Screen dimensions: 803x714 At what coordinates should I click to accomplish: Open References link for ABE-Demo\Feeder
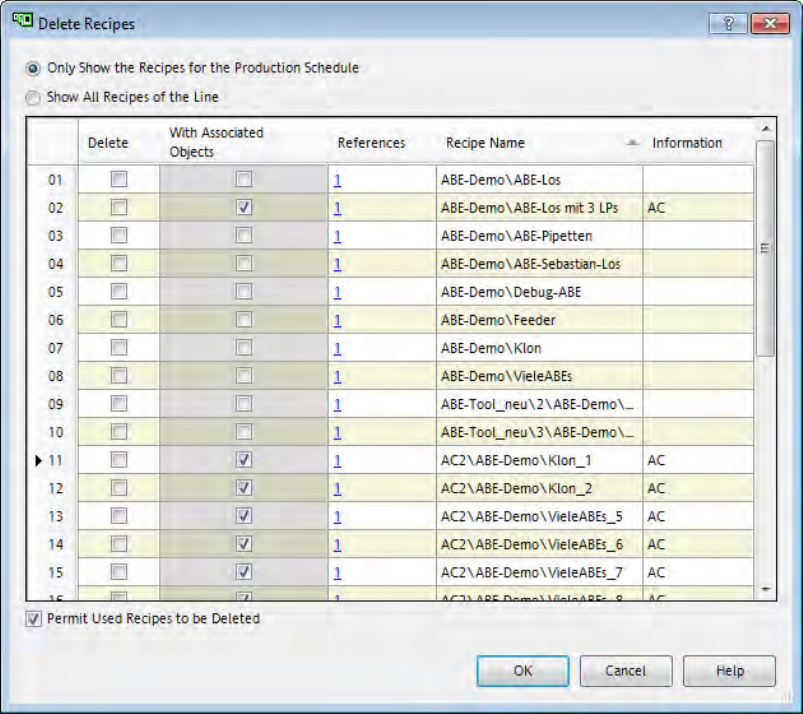pos(338,320)
